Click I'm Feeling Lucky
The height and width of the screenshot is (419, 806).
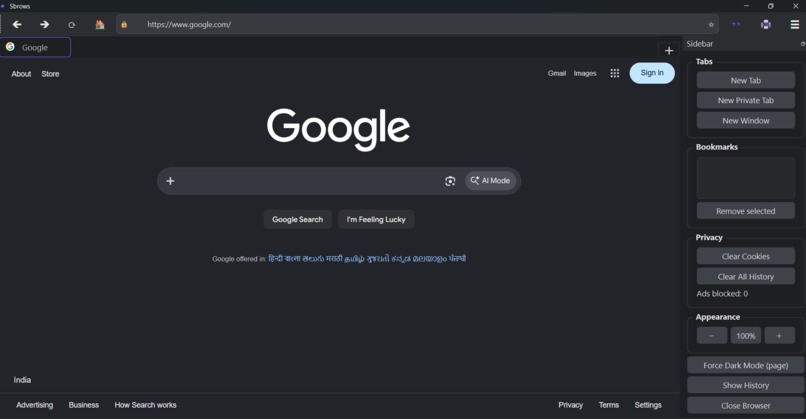click(x=376, y=220)
